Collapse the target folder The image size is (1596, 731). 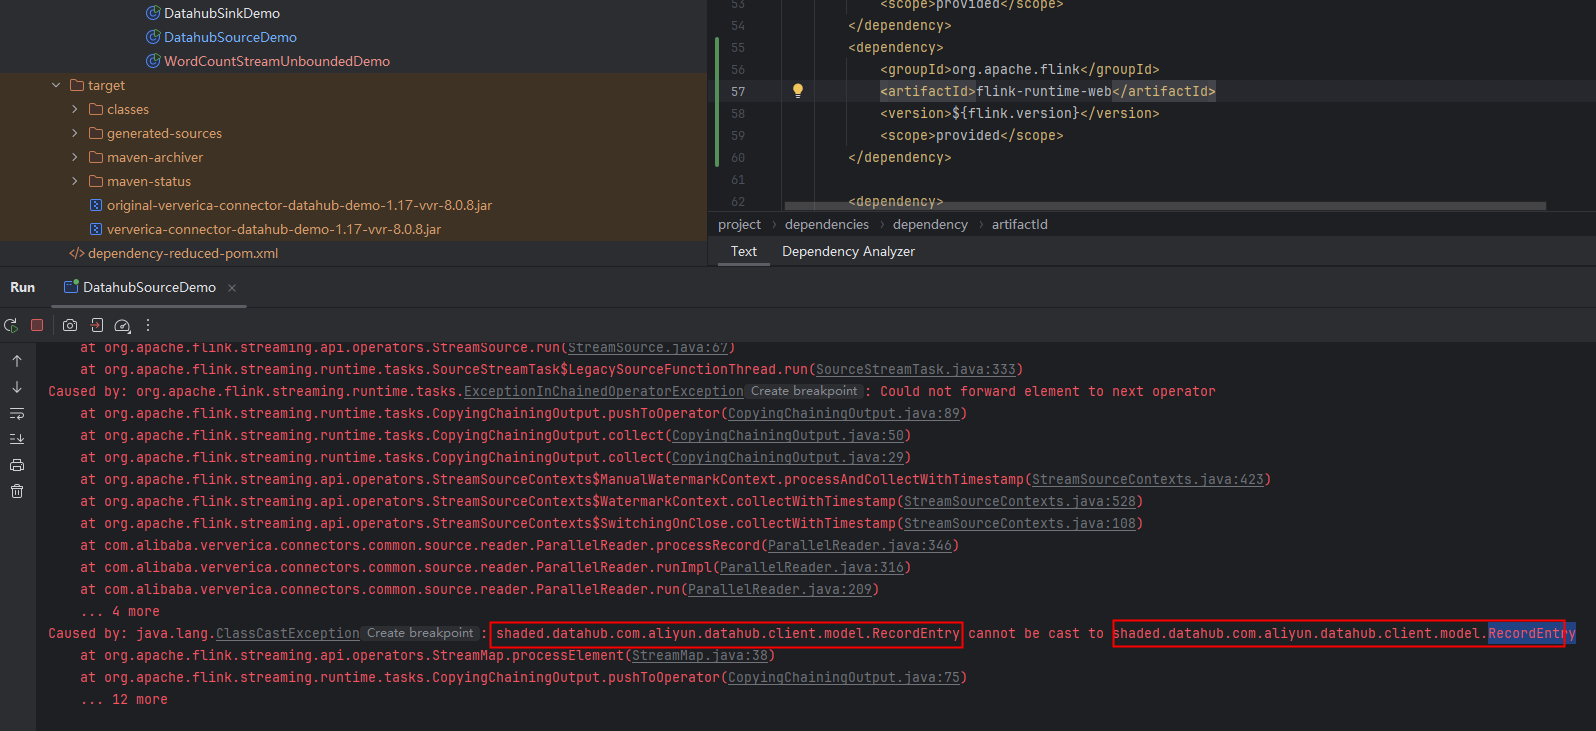point(56,85)
